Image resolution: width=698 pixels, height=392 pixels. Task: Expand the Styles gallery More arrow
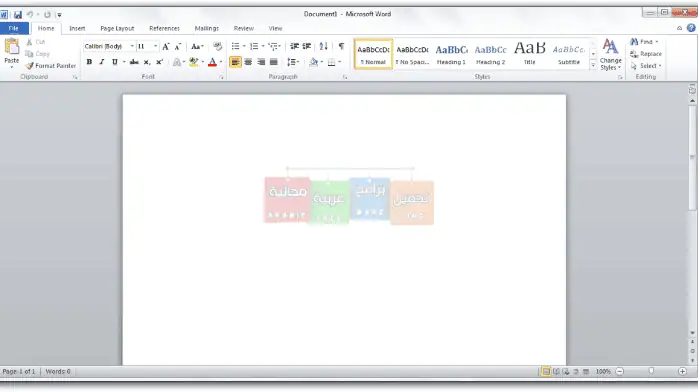(x=593, y=65)
